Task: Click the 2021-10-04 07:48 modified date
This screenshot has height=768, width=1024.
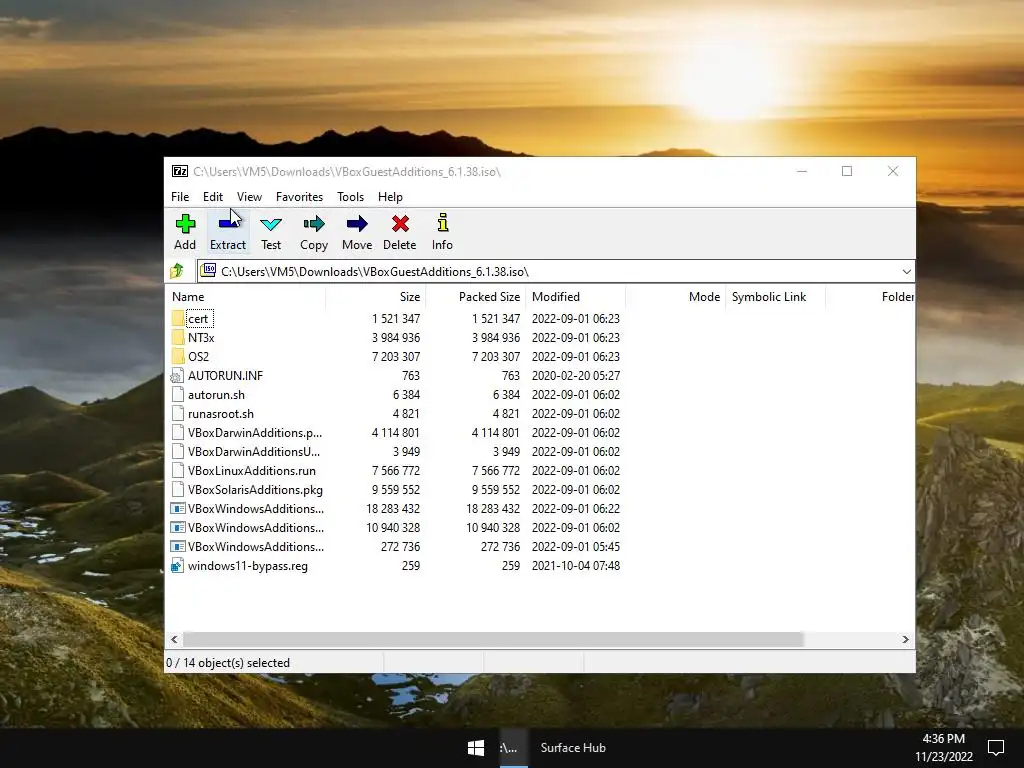Action: [576, 566]
